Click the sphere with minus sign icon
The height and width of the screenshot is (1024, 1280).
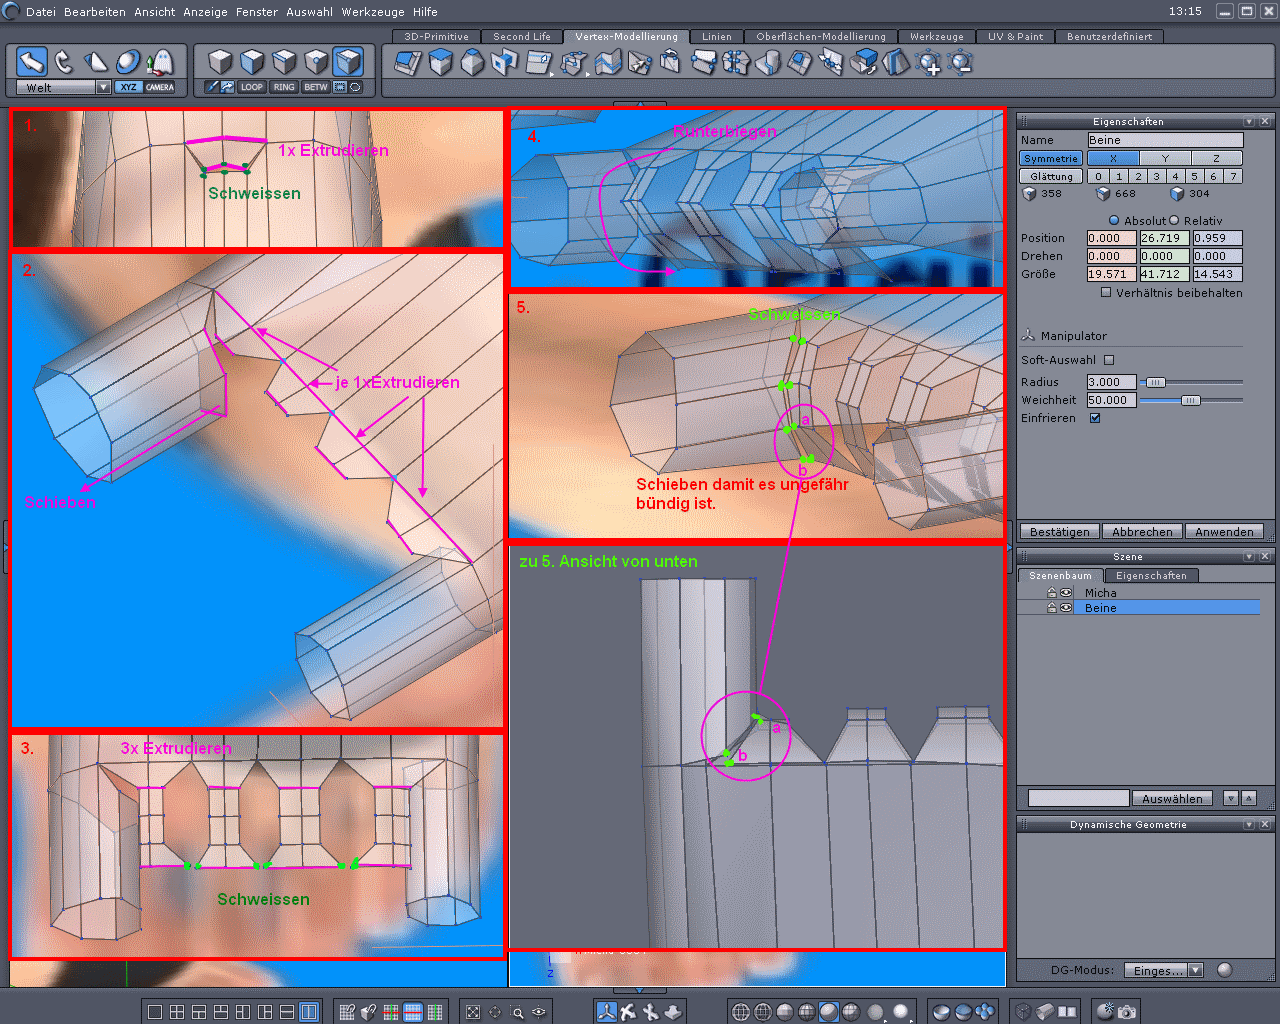(x=961, y=63)
